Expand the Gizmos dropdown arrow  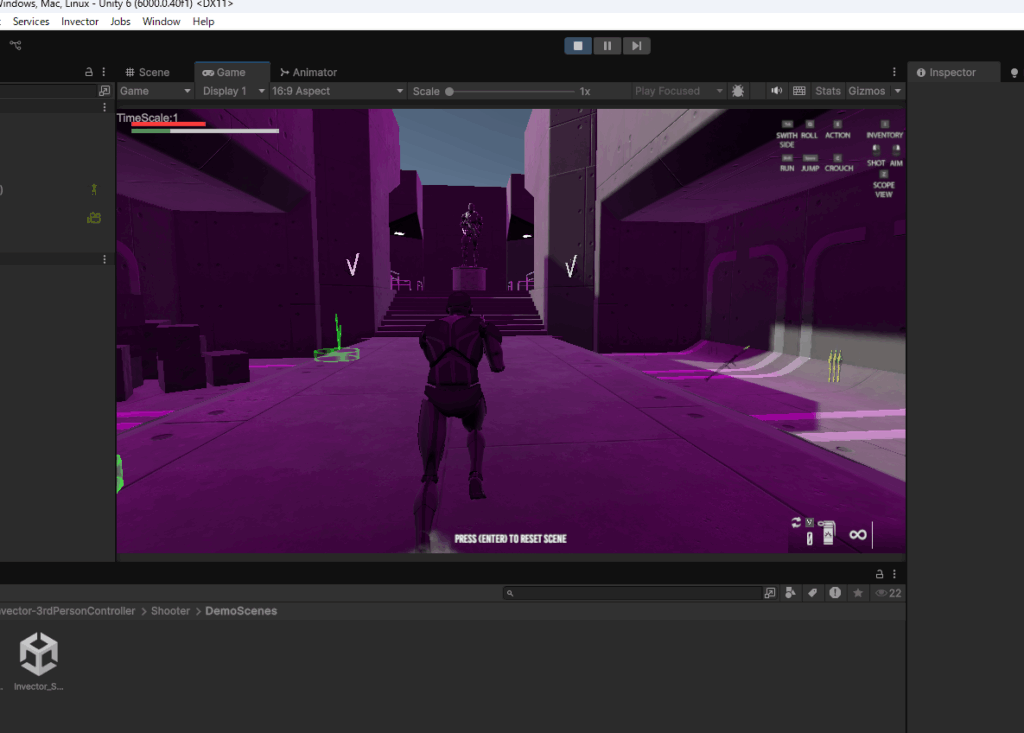point(897,91)
